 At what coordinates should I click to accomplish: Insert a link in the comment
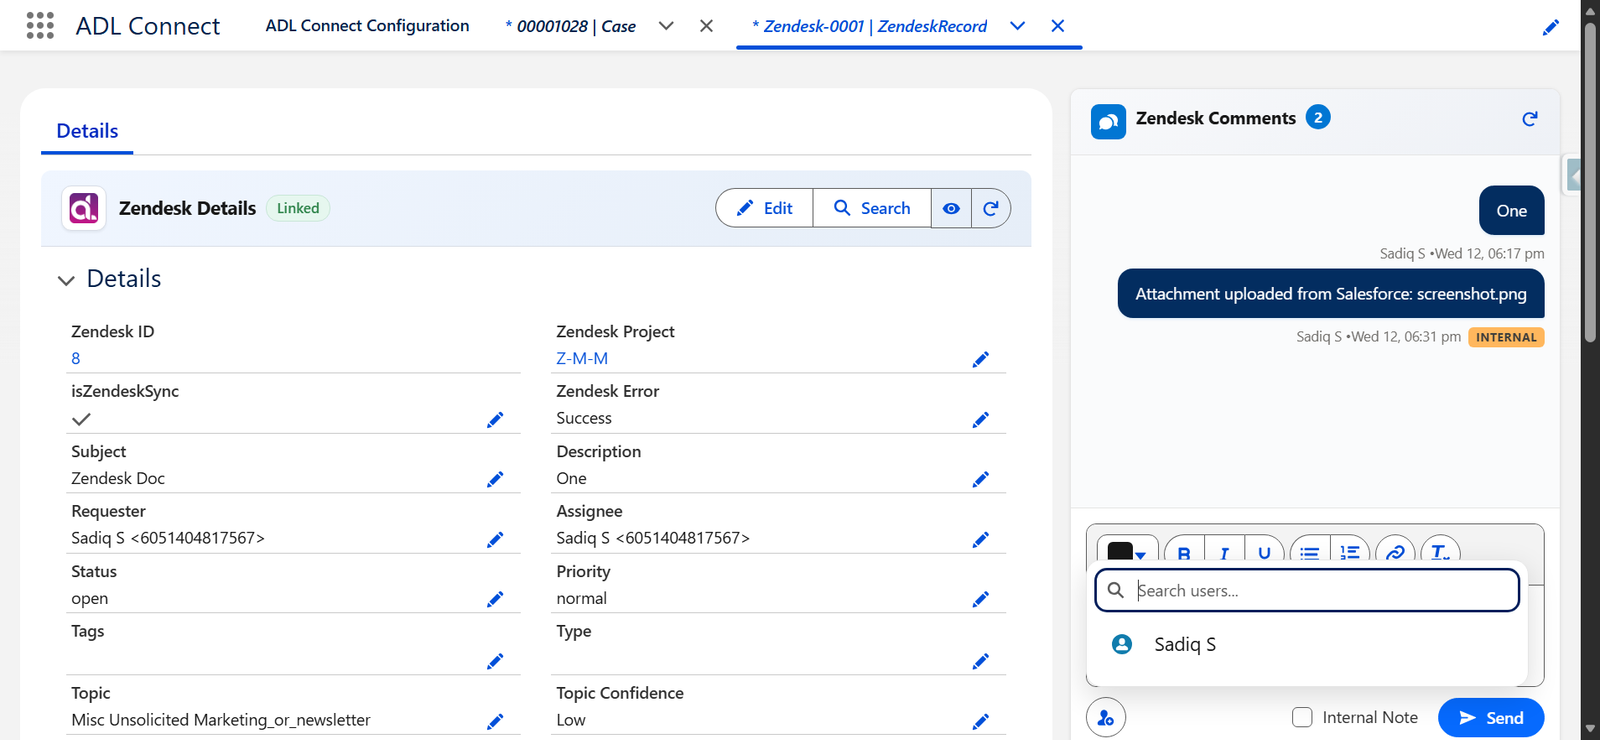[1395, 551]
